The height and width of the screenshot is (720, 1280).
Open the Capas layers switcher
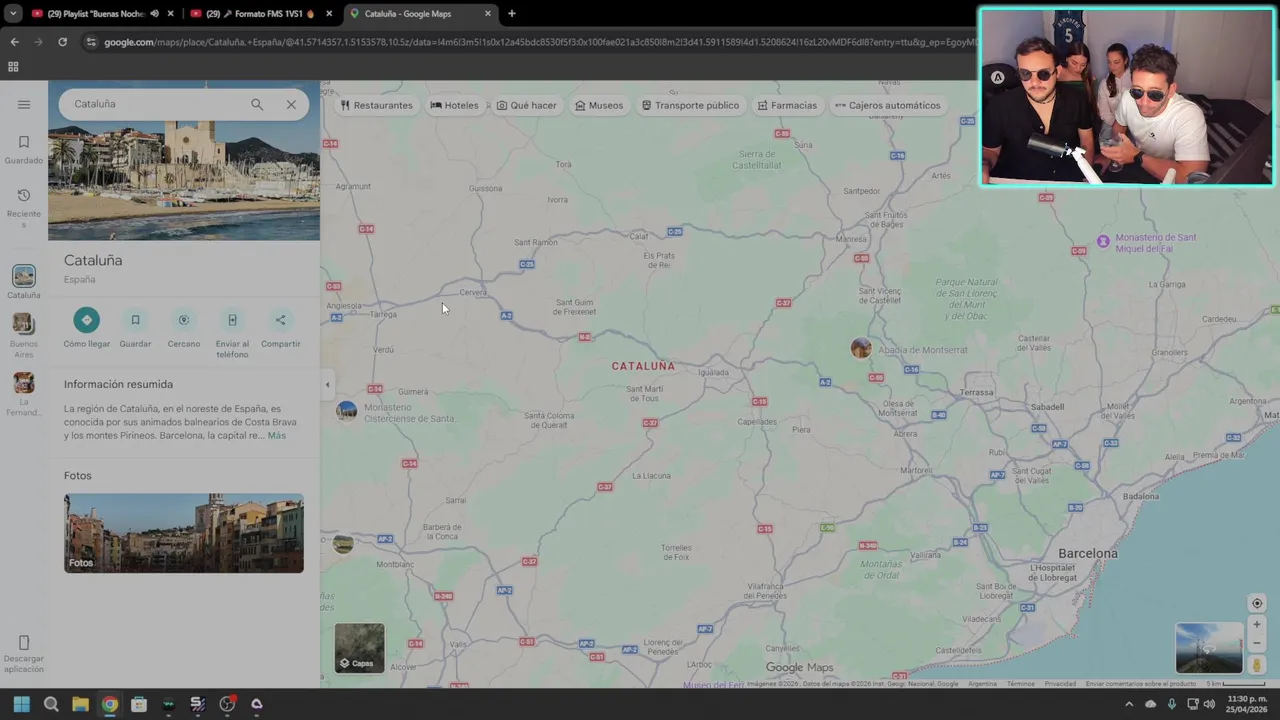(x=359, y=648)
